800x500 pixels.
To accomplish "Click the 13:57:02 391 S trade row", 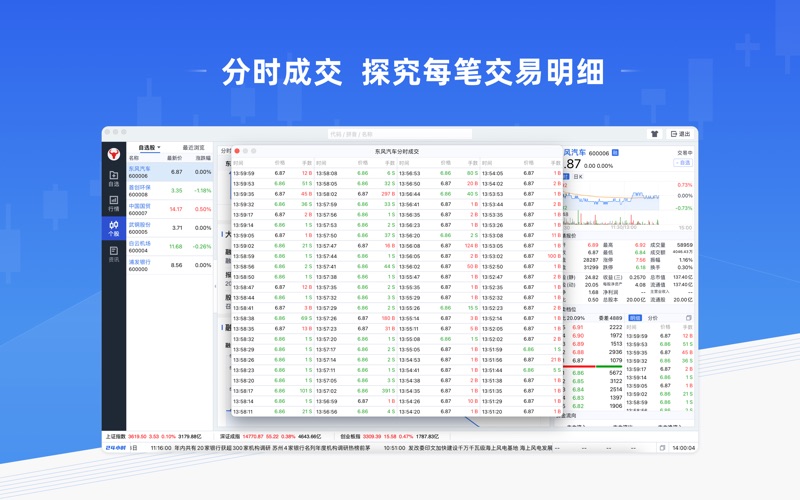I will coord(356,391).
